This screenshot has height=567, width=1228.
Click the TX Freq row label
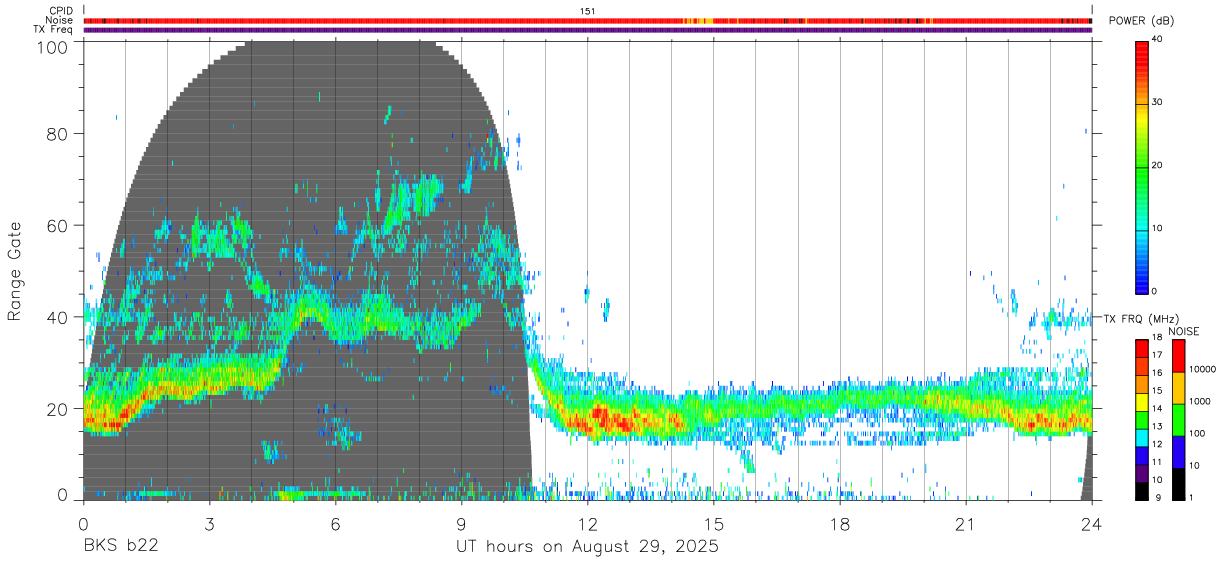pos(54,29)
